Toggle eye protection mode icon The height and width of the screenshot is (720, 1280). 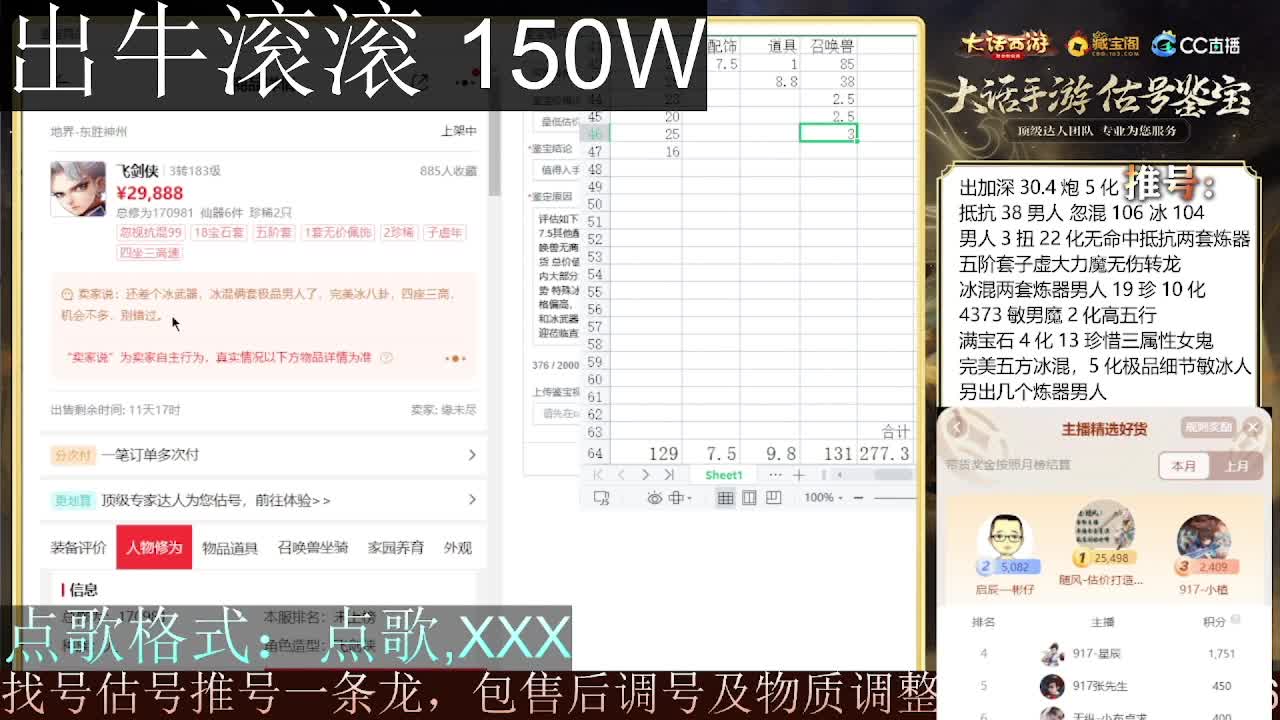click(653, 498)
